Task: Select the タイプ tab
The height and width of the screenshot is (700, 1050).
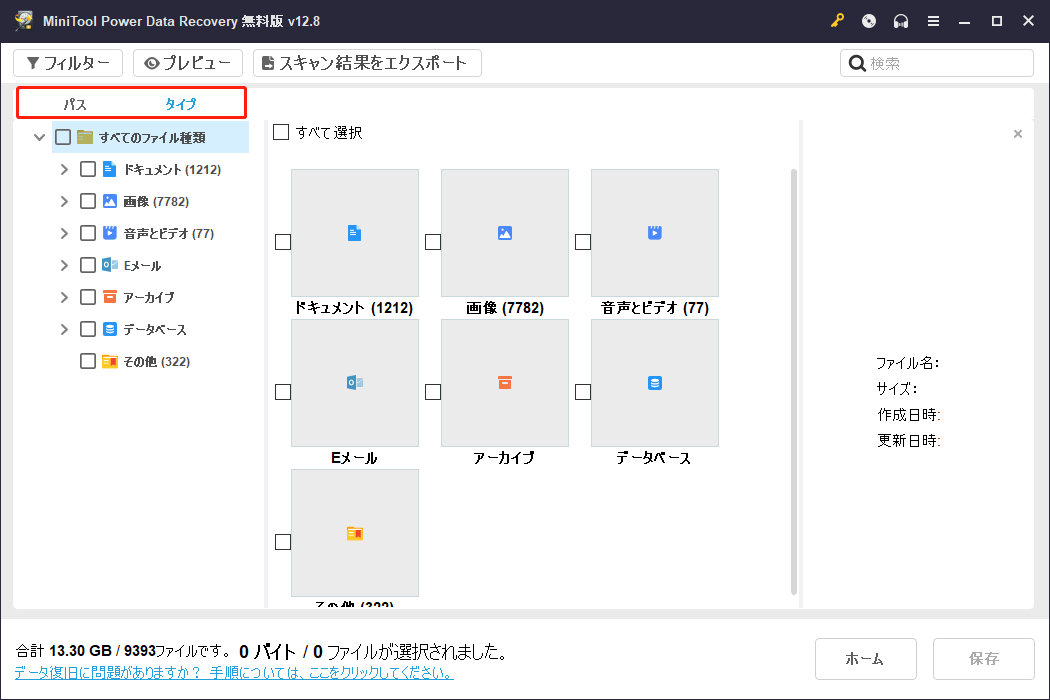Action: pos(183,102)
